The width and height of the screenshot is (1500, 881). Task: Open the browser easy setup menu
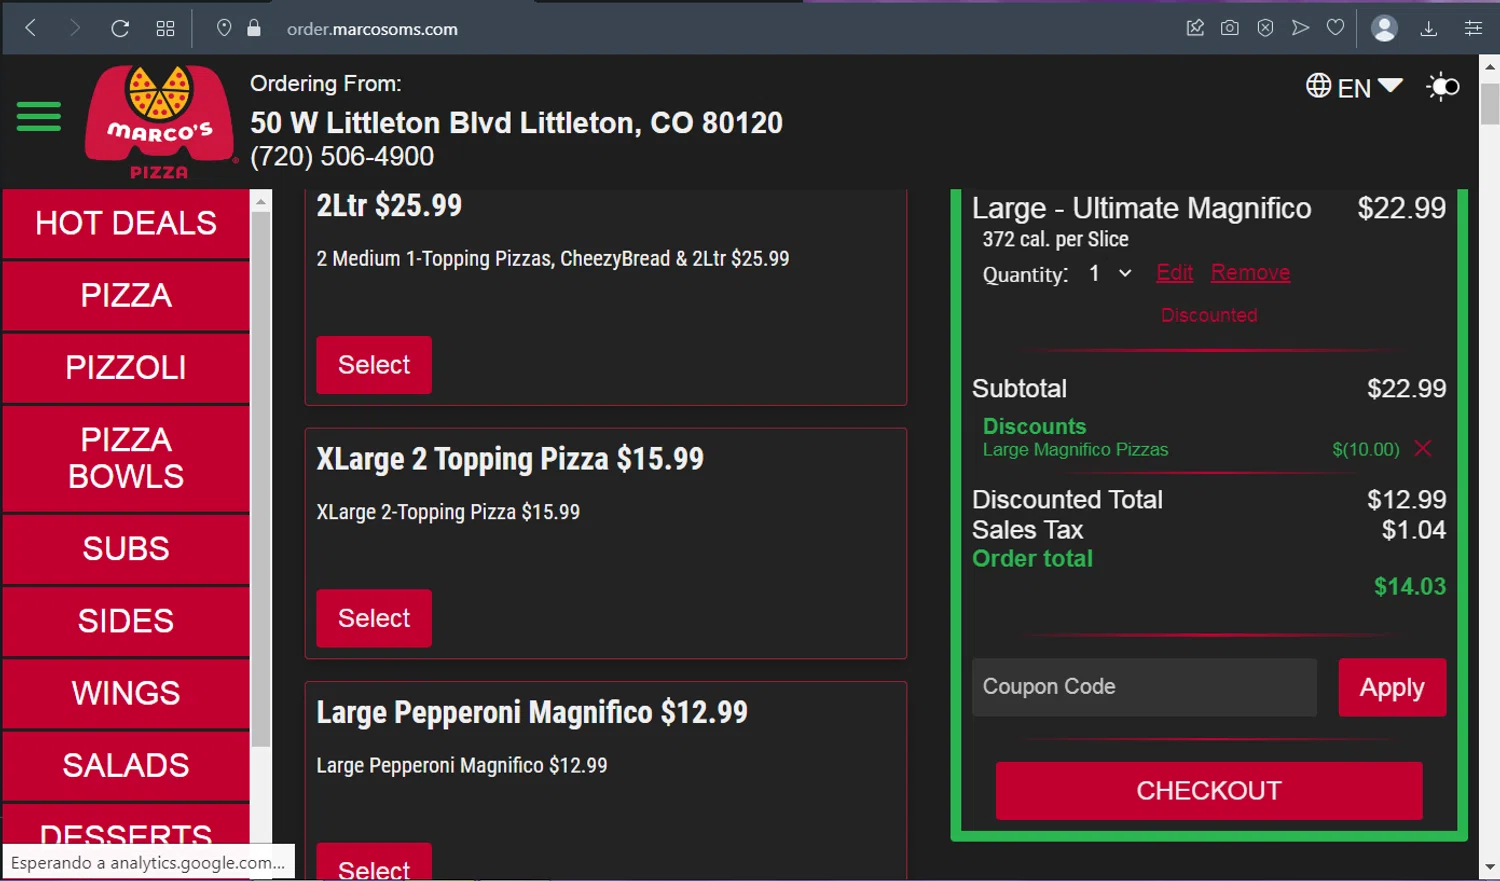[x=1473, y=28]
